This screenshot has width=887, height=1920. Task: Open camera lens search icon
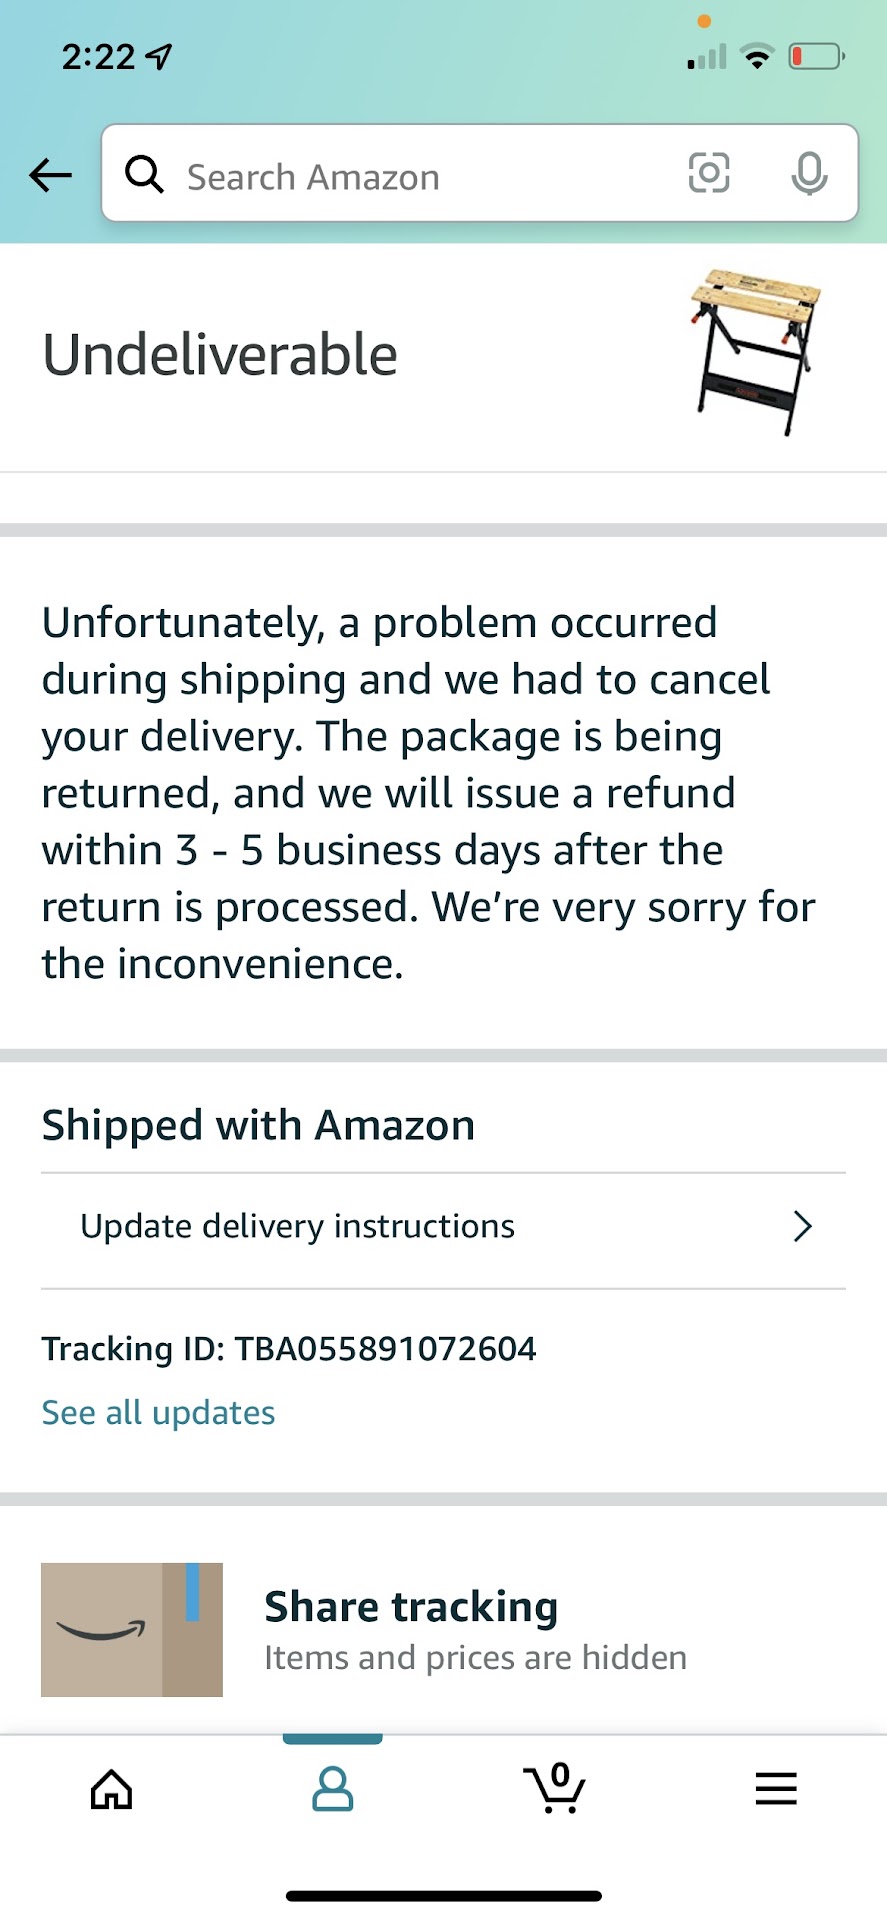709,174
